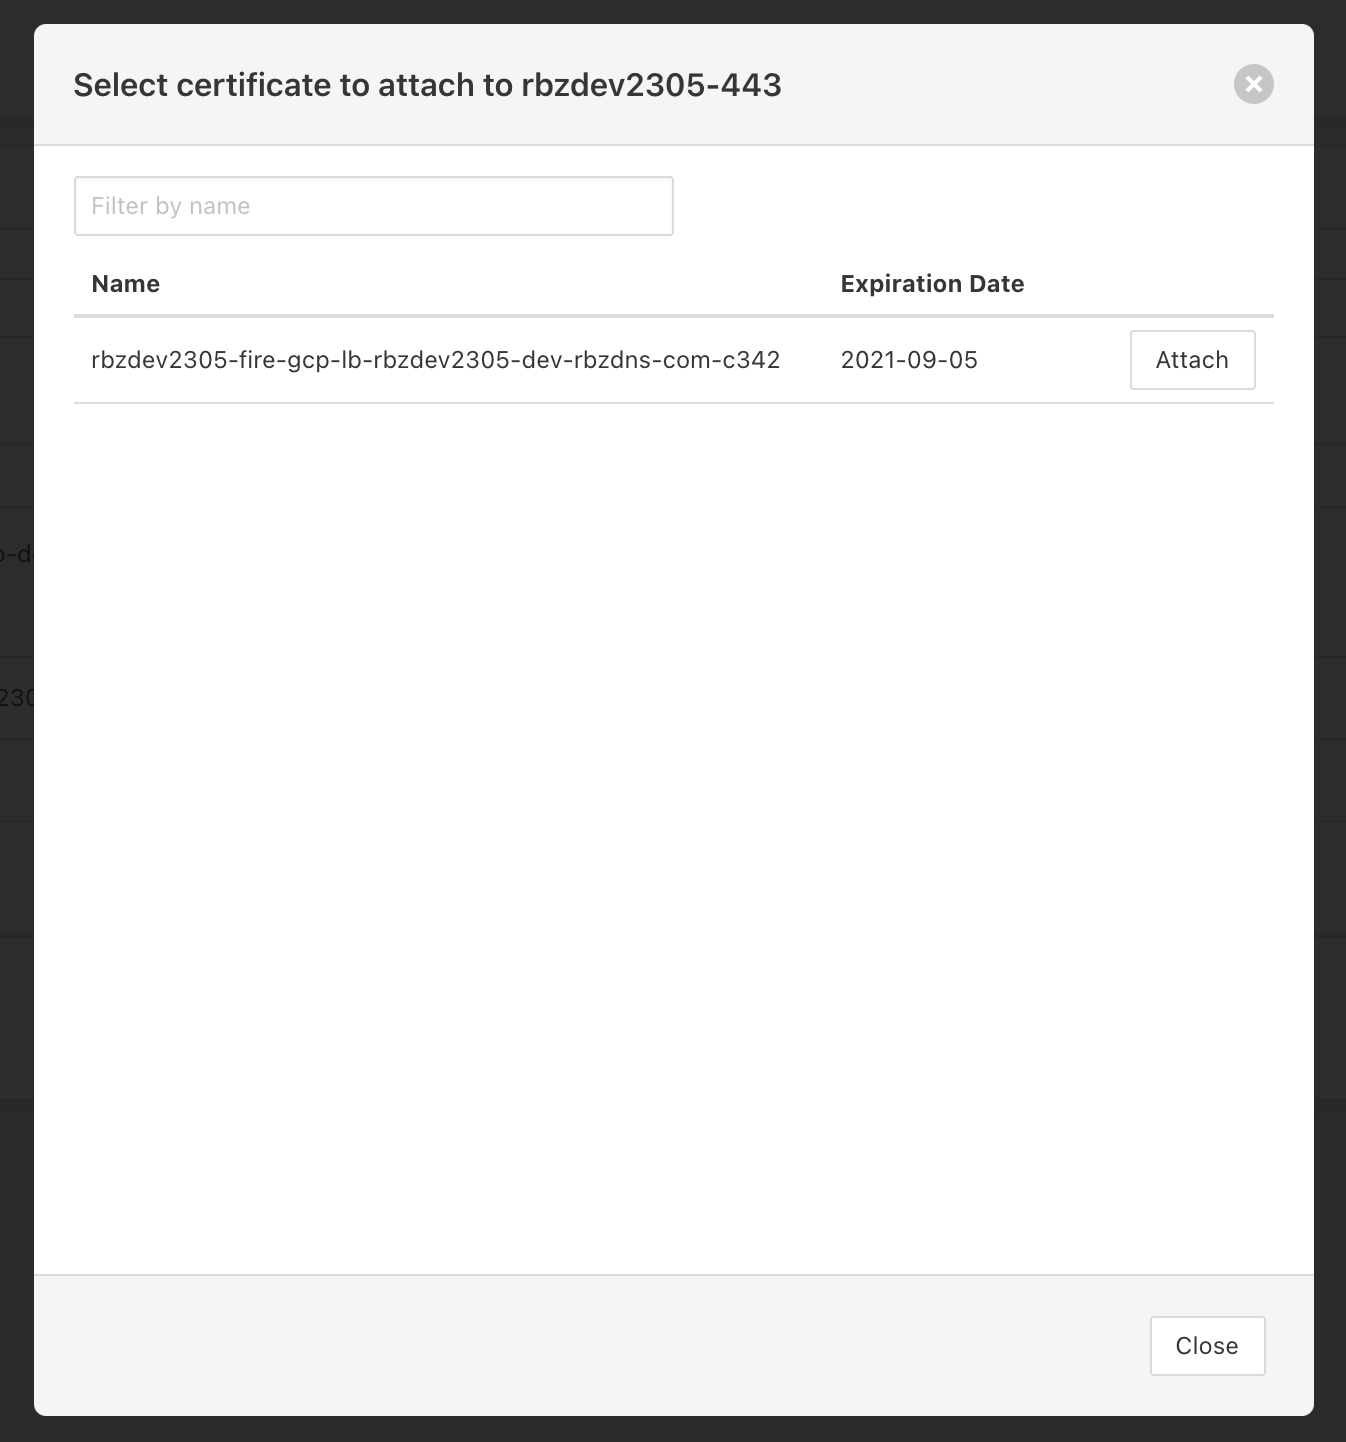The height and width of the screenshot is (1442, 1346).
Task: Click the blank space between date and Attach
Action: pos(1052,360)
